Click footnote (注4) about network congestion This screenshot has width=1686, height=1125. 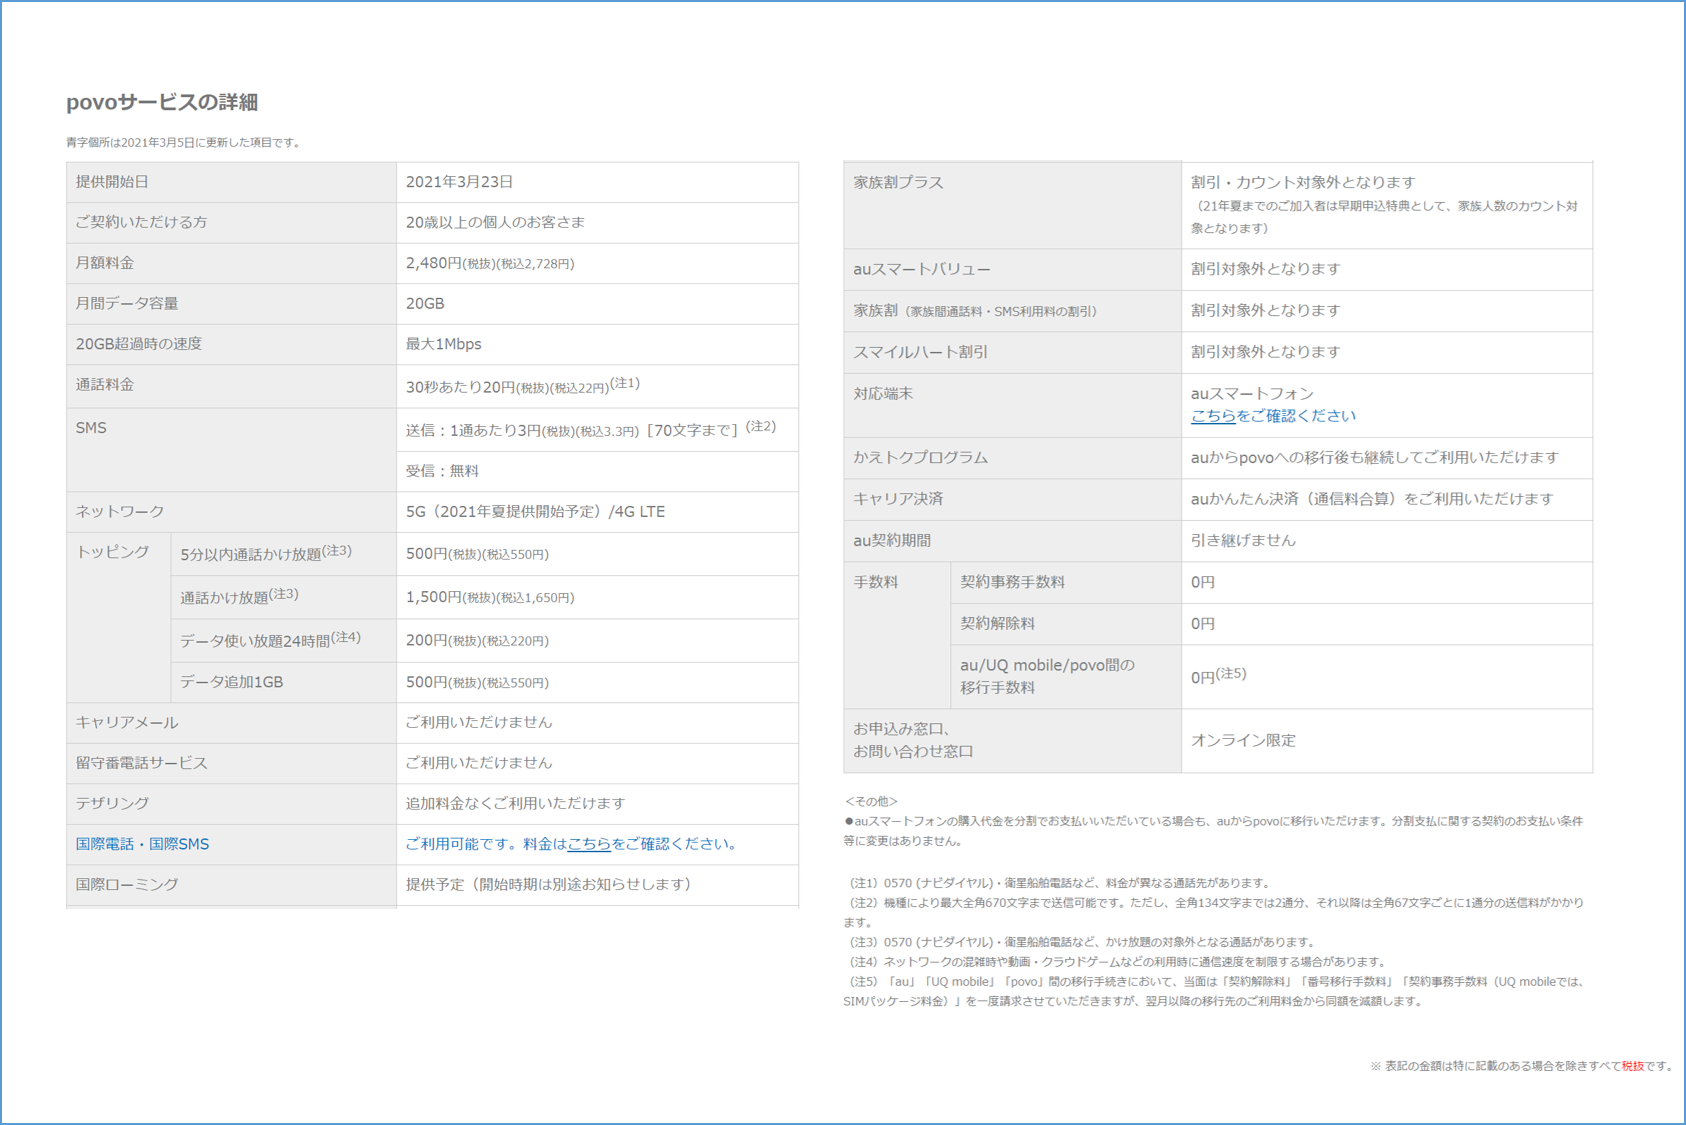coord(1116,962)
